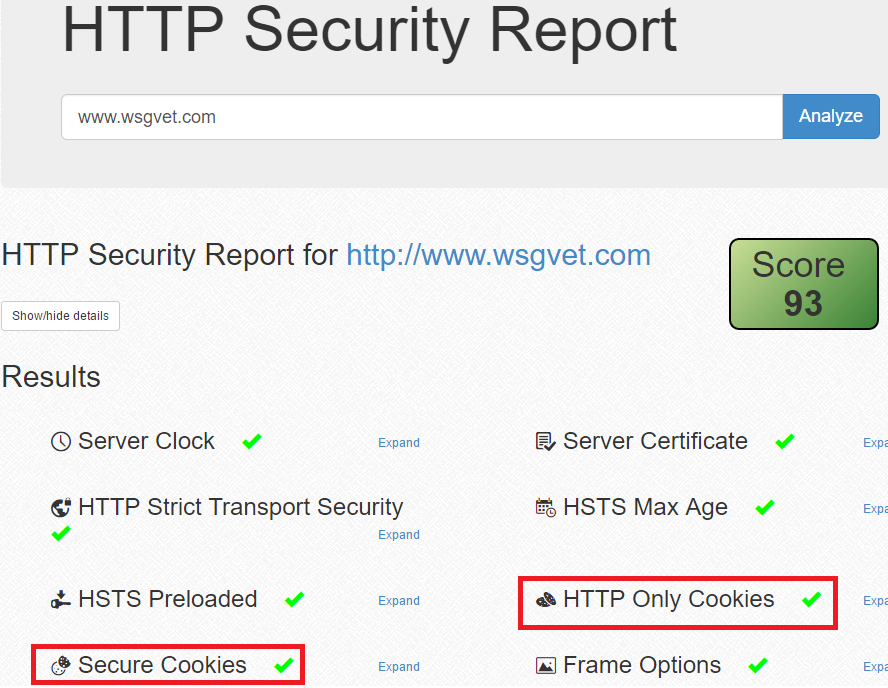Click the Frame Options image icon

coord(546,666)
